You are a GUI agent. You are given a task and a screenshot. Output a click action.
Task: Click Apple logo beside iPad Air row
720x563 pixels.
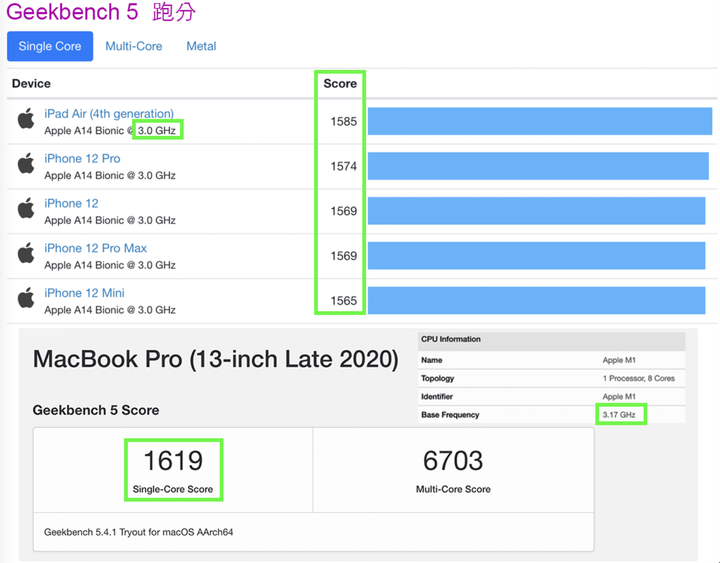(x=26, y=118)
